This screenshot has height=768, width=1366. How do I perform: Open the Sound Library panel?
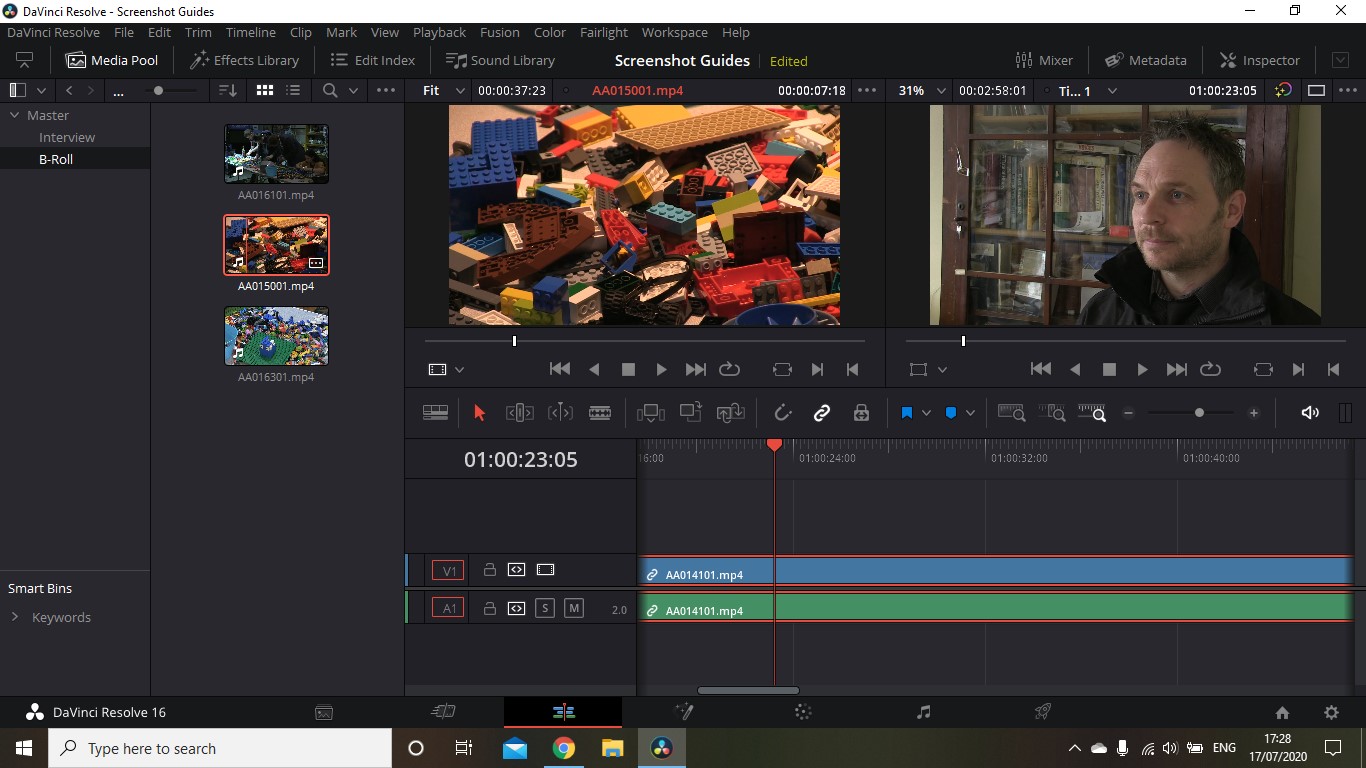coord(500,60)
